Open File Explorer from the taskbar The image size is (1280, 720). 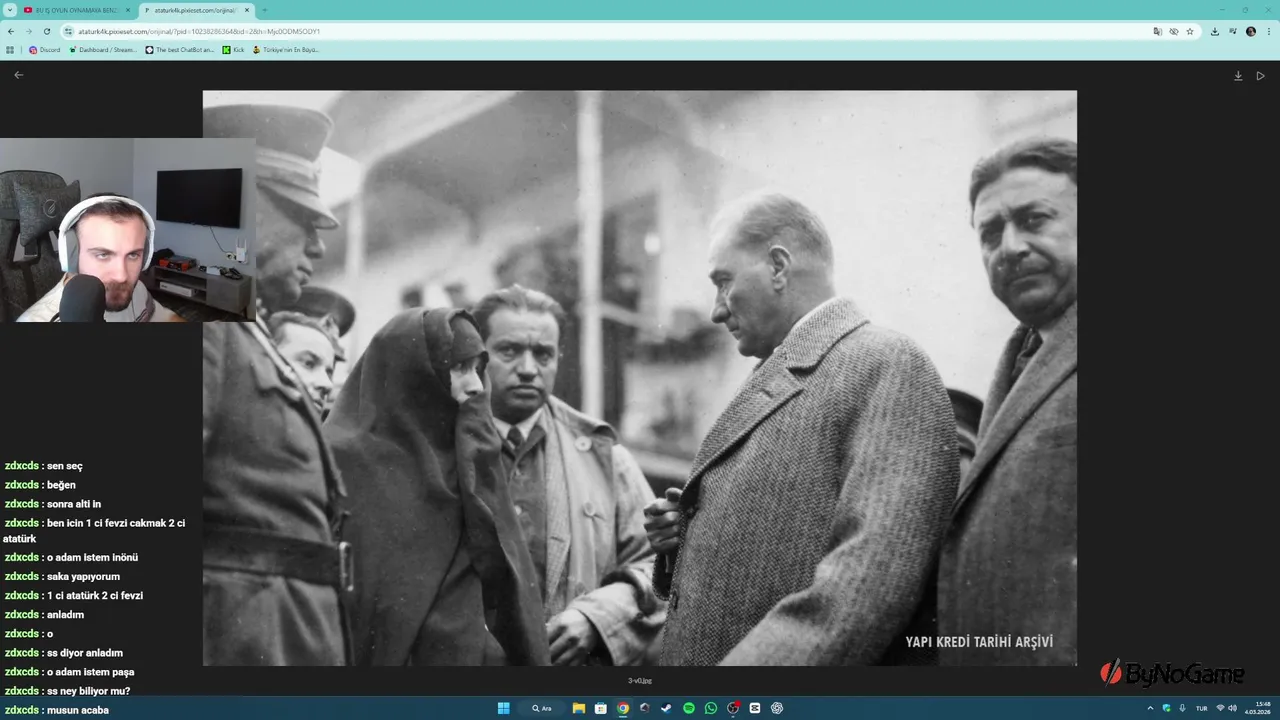[x=579, y=708]
